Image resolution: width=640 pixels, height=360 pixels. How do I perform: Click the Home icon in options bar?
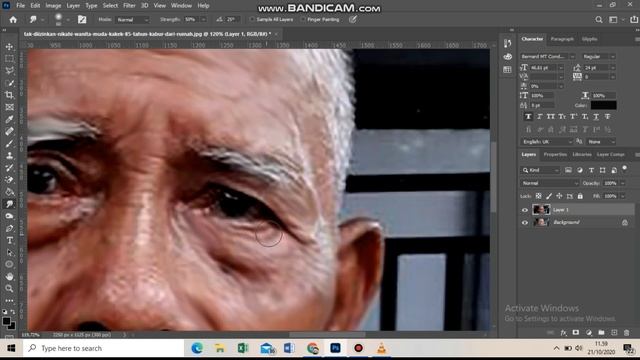coord(13,20)
